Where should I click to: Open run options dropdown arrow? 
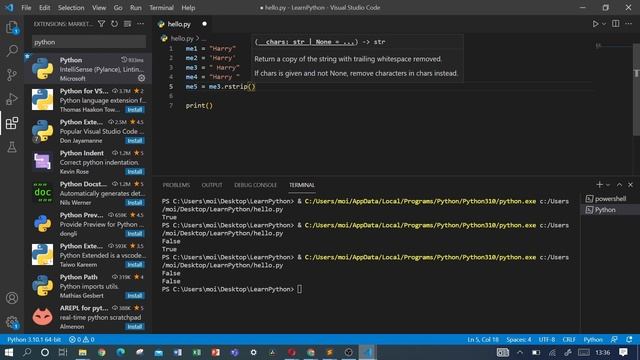[604, 24]
